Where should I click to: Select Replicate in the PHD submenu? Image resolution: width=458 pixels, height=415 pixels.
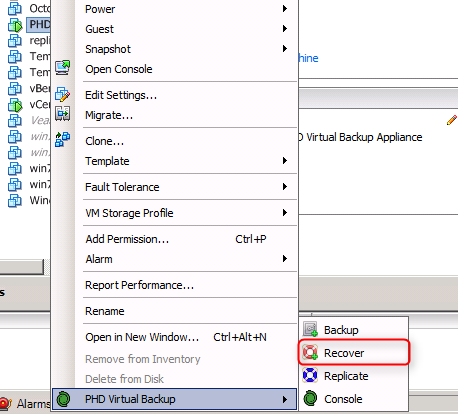click(x=354, y=376)
